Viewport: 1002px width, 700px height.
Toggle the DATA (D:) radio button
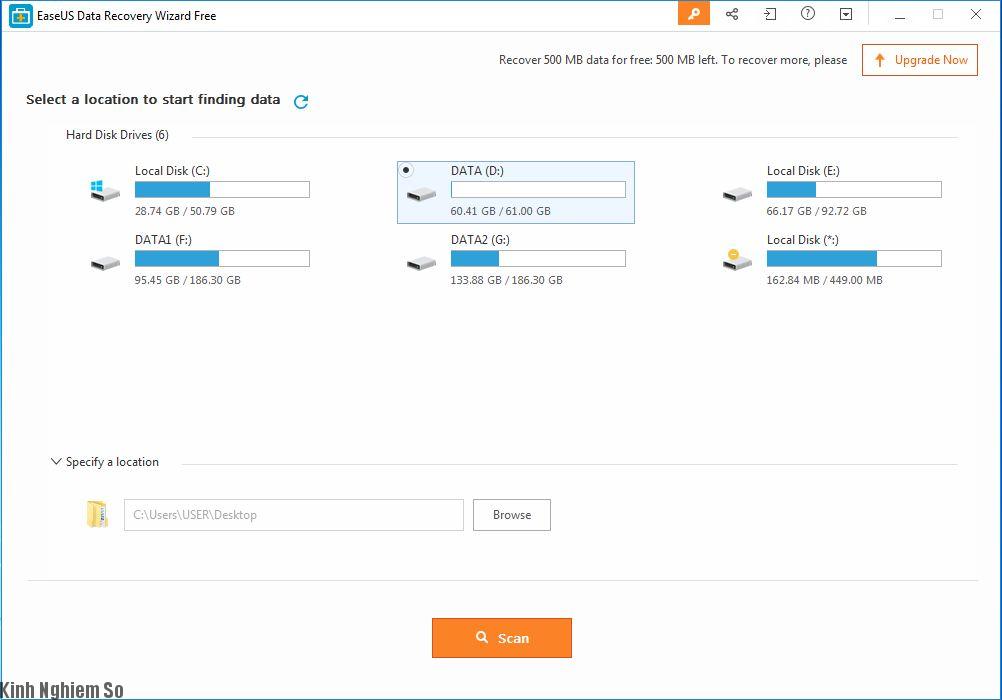tap(406, 170)
